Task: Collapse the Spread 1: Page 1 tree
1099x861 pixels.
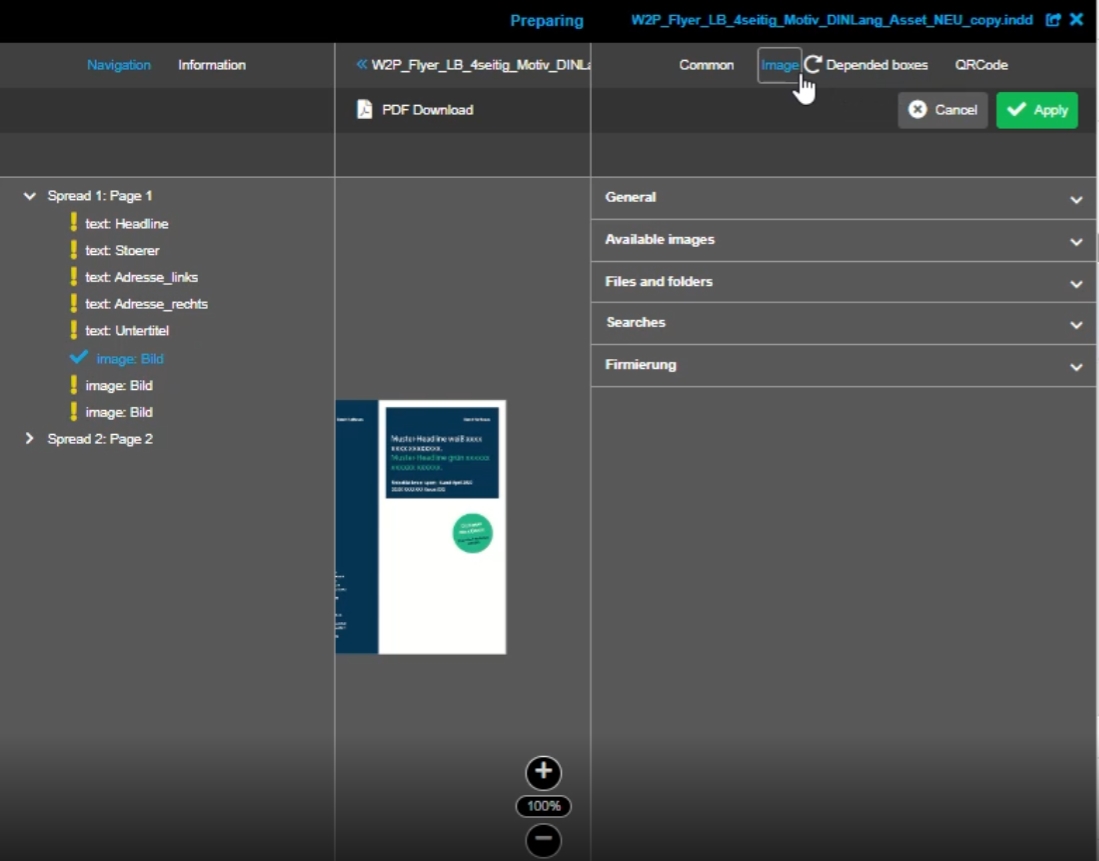Action: [x=30, y=196]
